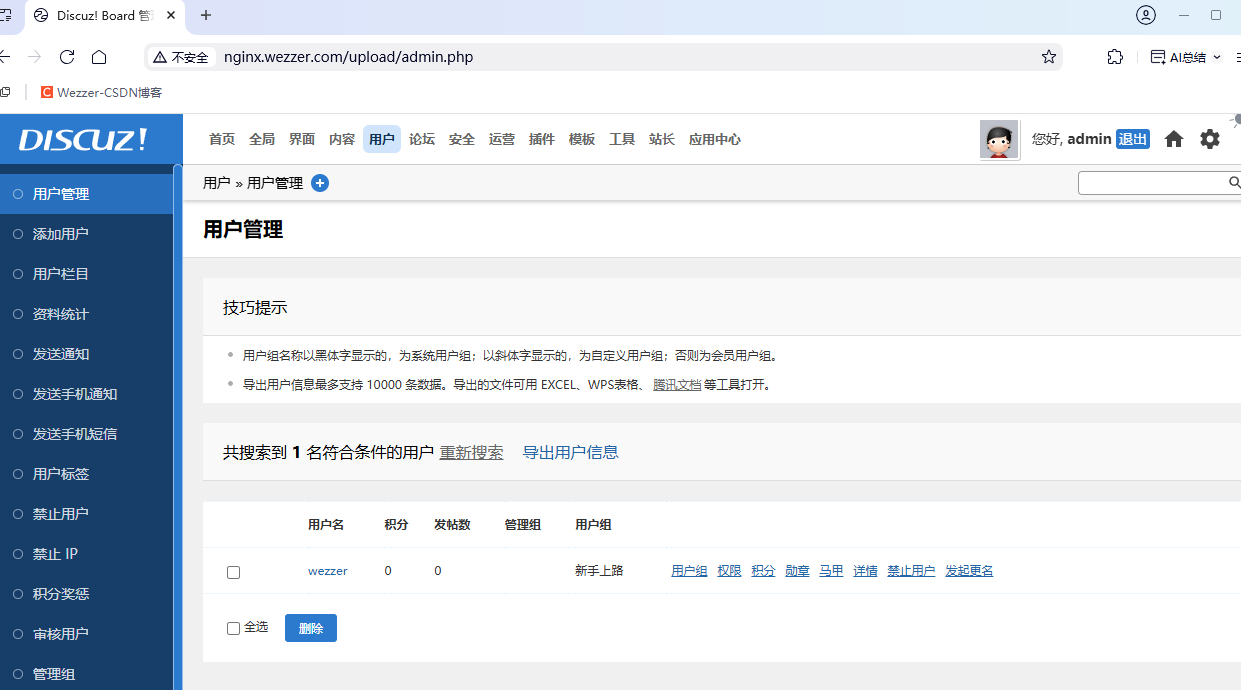Bookmark page with star icon

(x=1049, y=57)
